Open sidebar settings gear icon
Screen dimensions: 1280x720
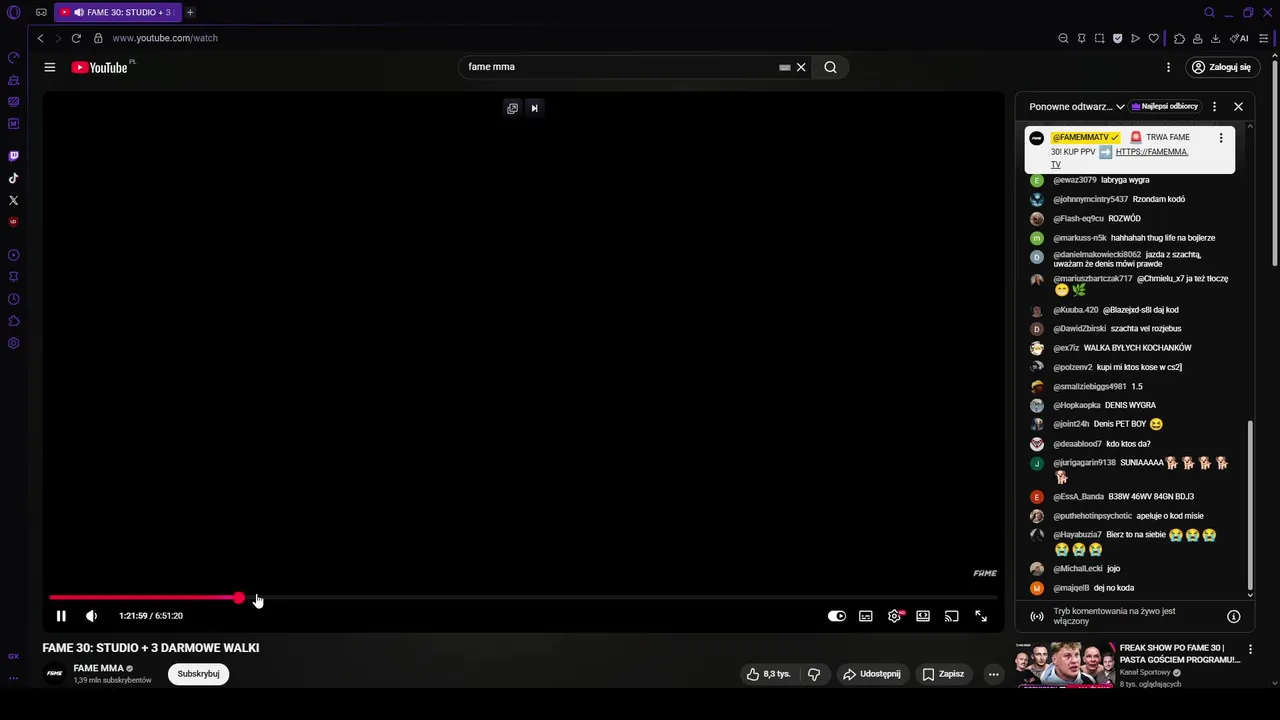(14, 343)
